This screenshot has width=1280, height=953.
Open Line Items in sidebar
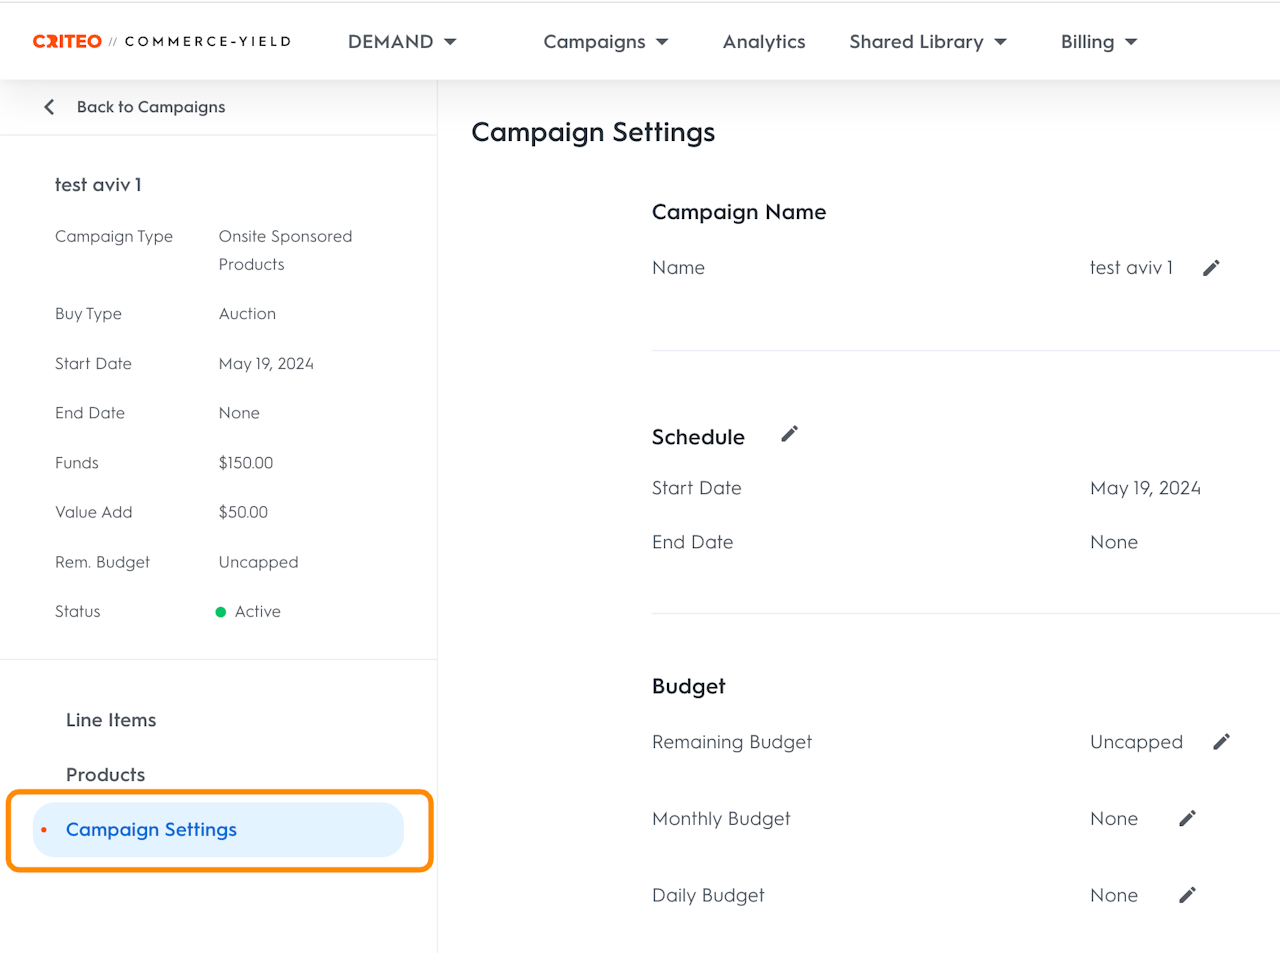tap(111, 720)
